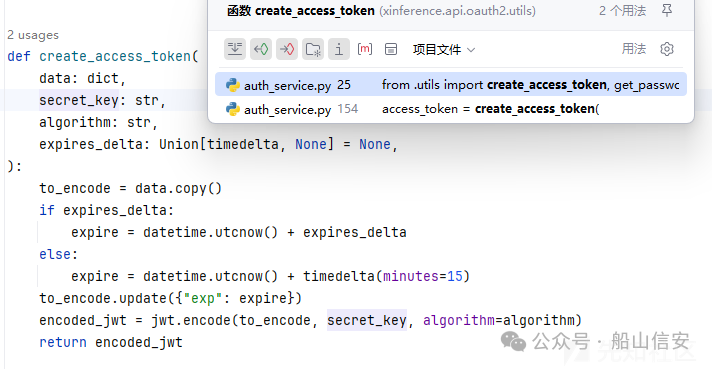Screen dimensions: 712x369
Task: Click the 'algorithm: str,' parameter line
Action: pyautogui.click(x=98, y=123)
